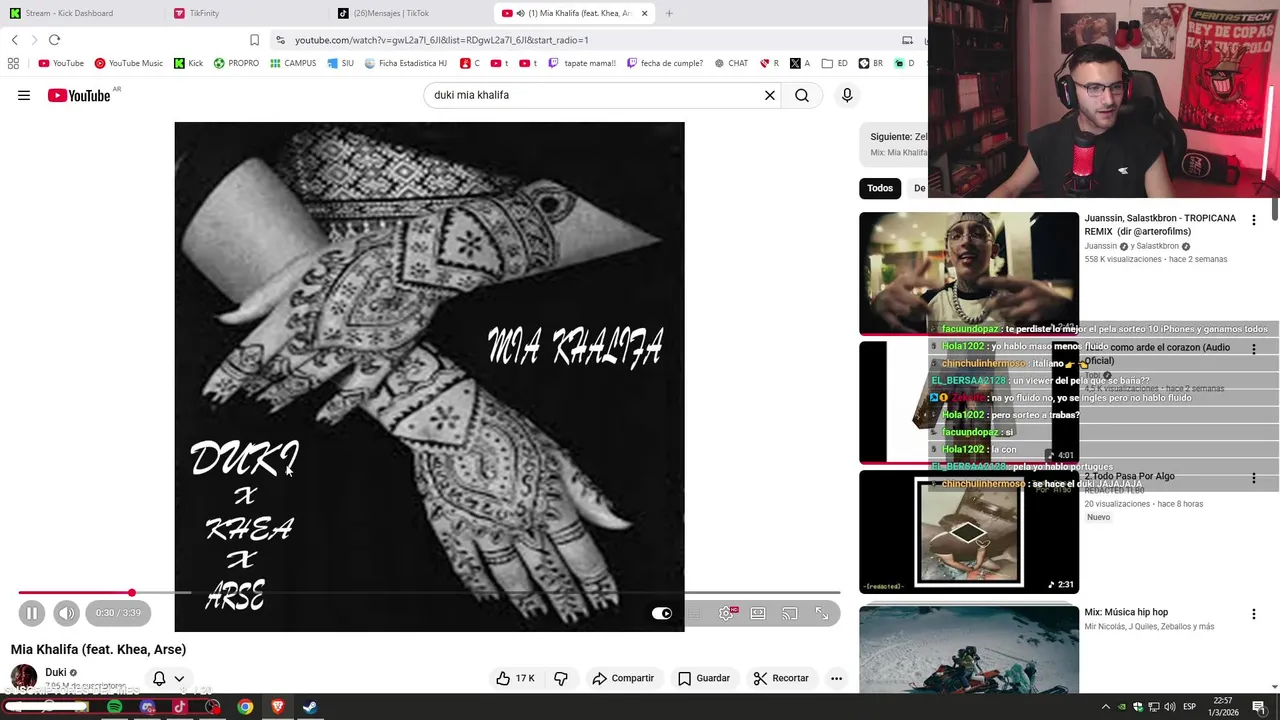
Task: Save the video with Guardar
Action: click(704, 678)
